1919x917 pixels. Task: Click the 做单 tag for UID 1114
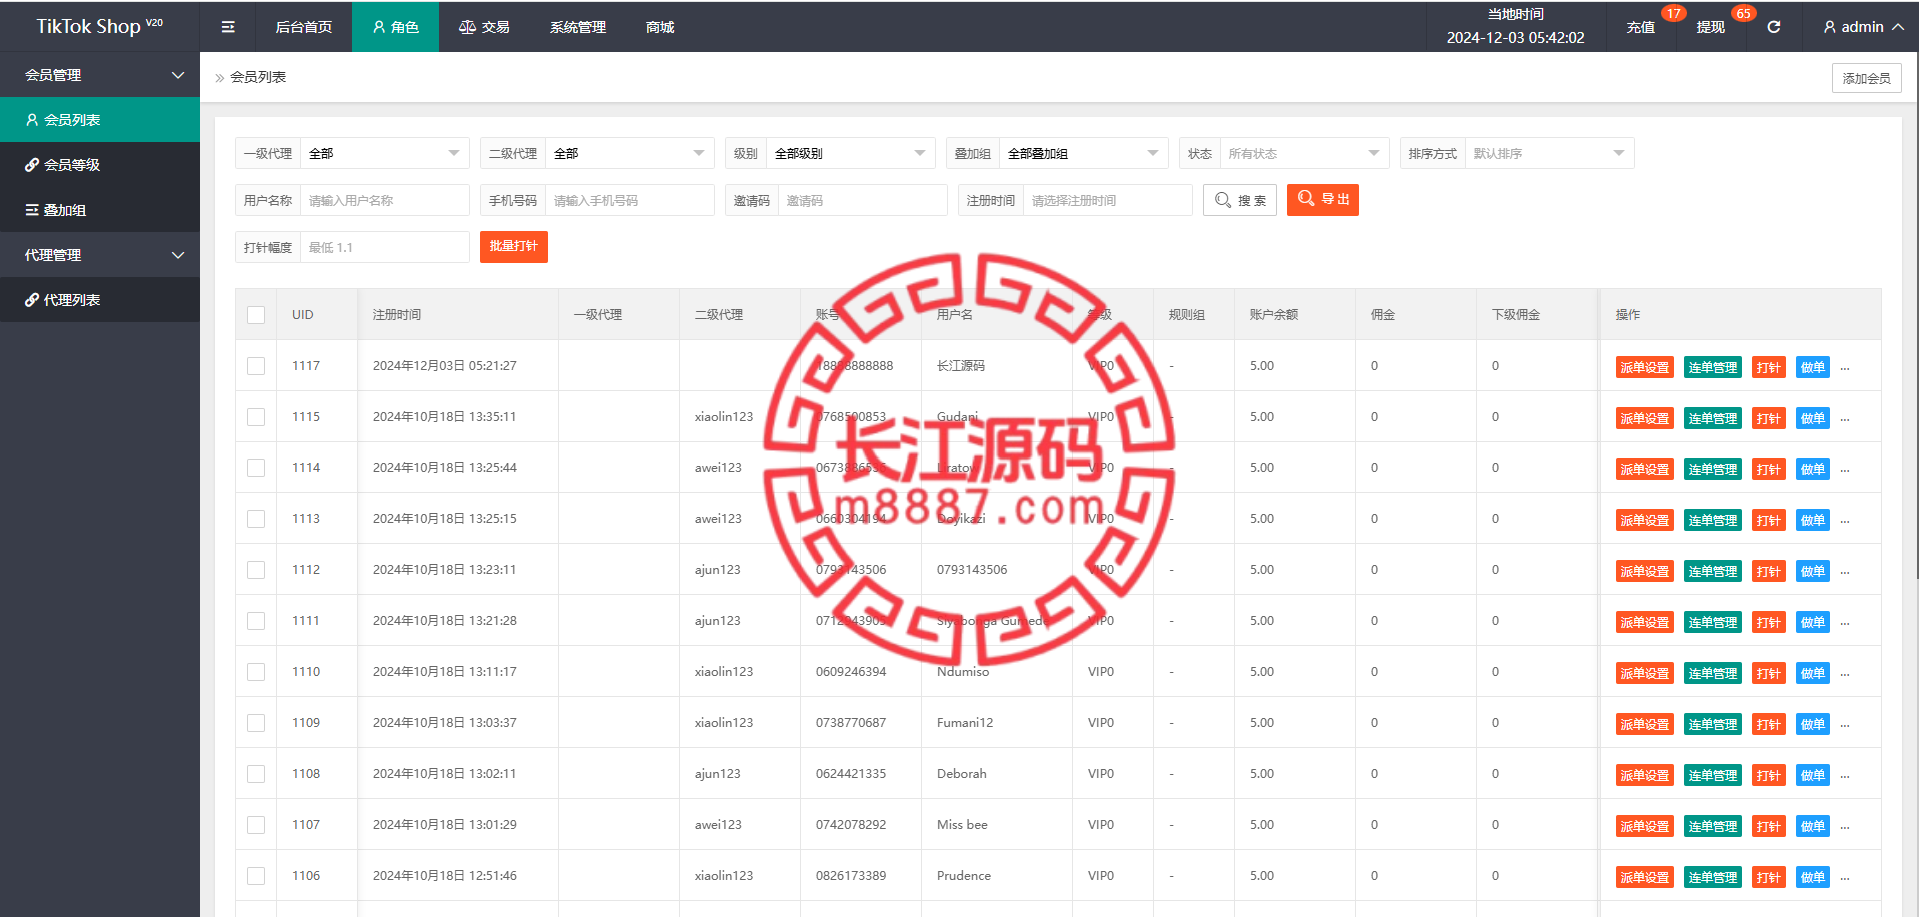(1813, 469)
